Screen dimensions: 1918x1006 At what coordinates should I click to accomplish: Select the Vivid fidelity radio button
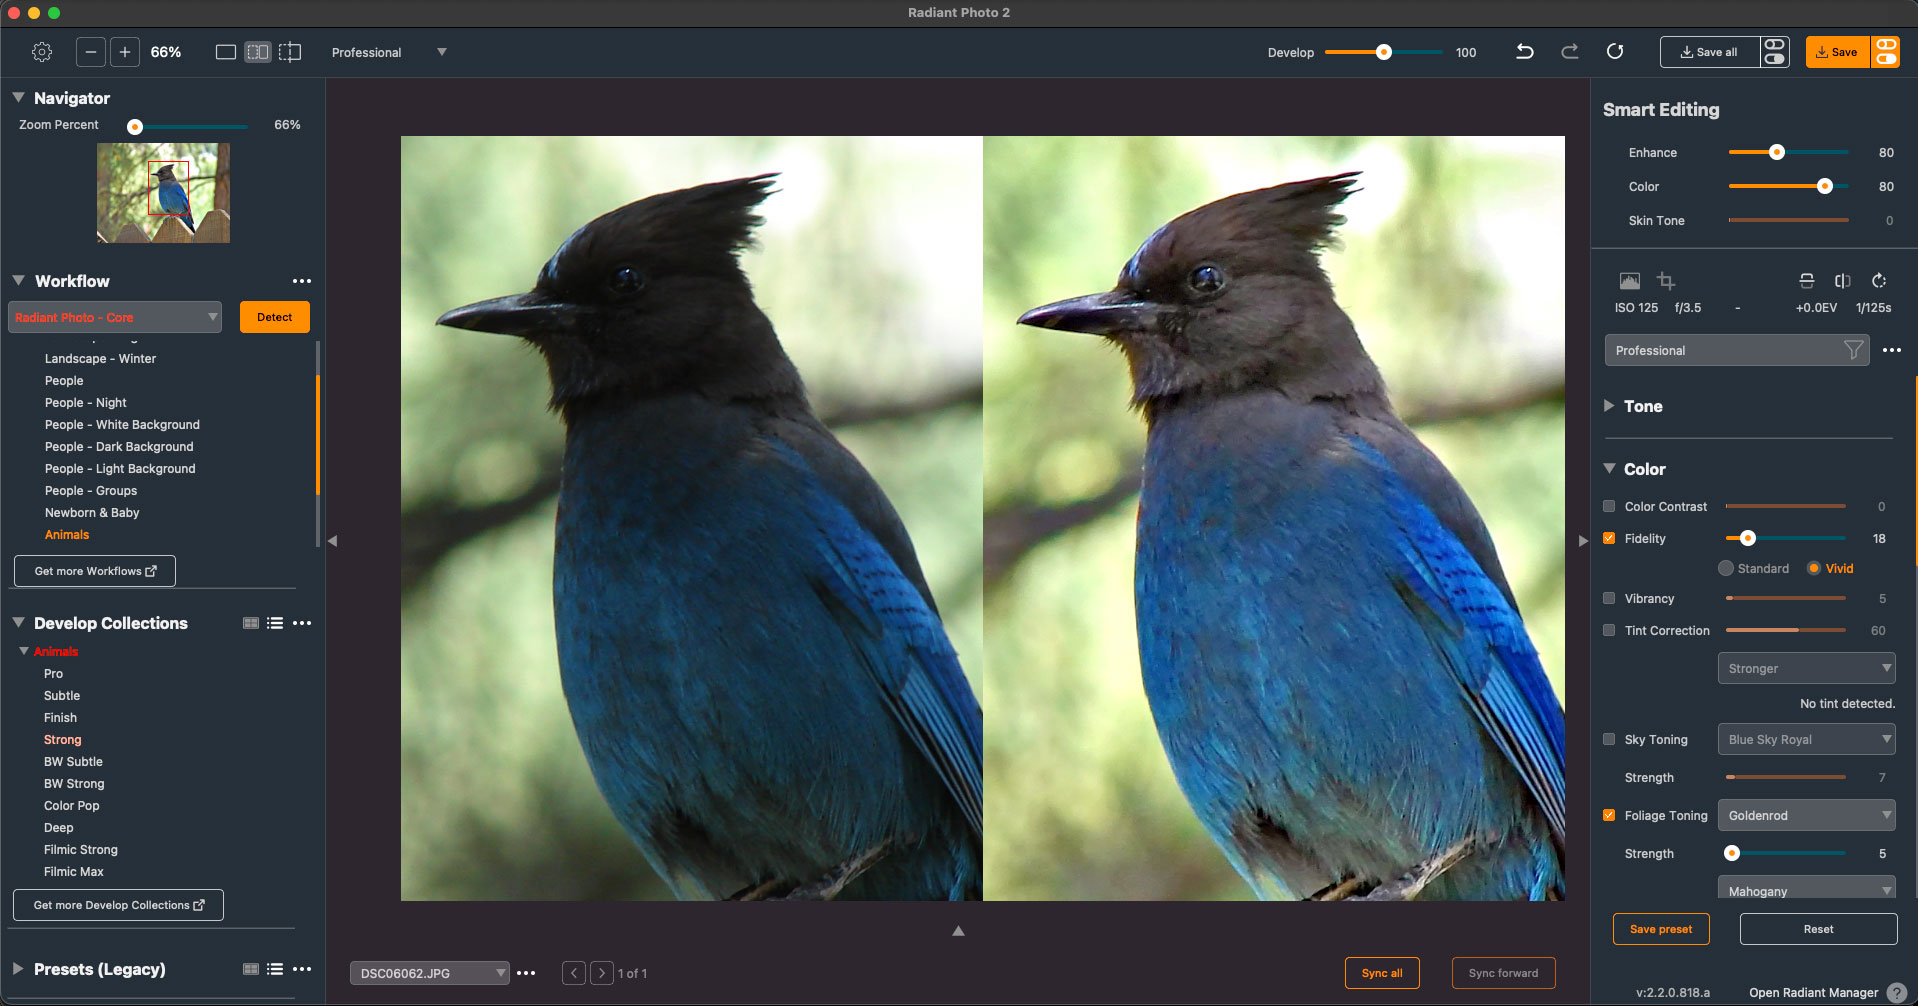[x=1814, y=568]
